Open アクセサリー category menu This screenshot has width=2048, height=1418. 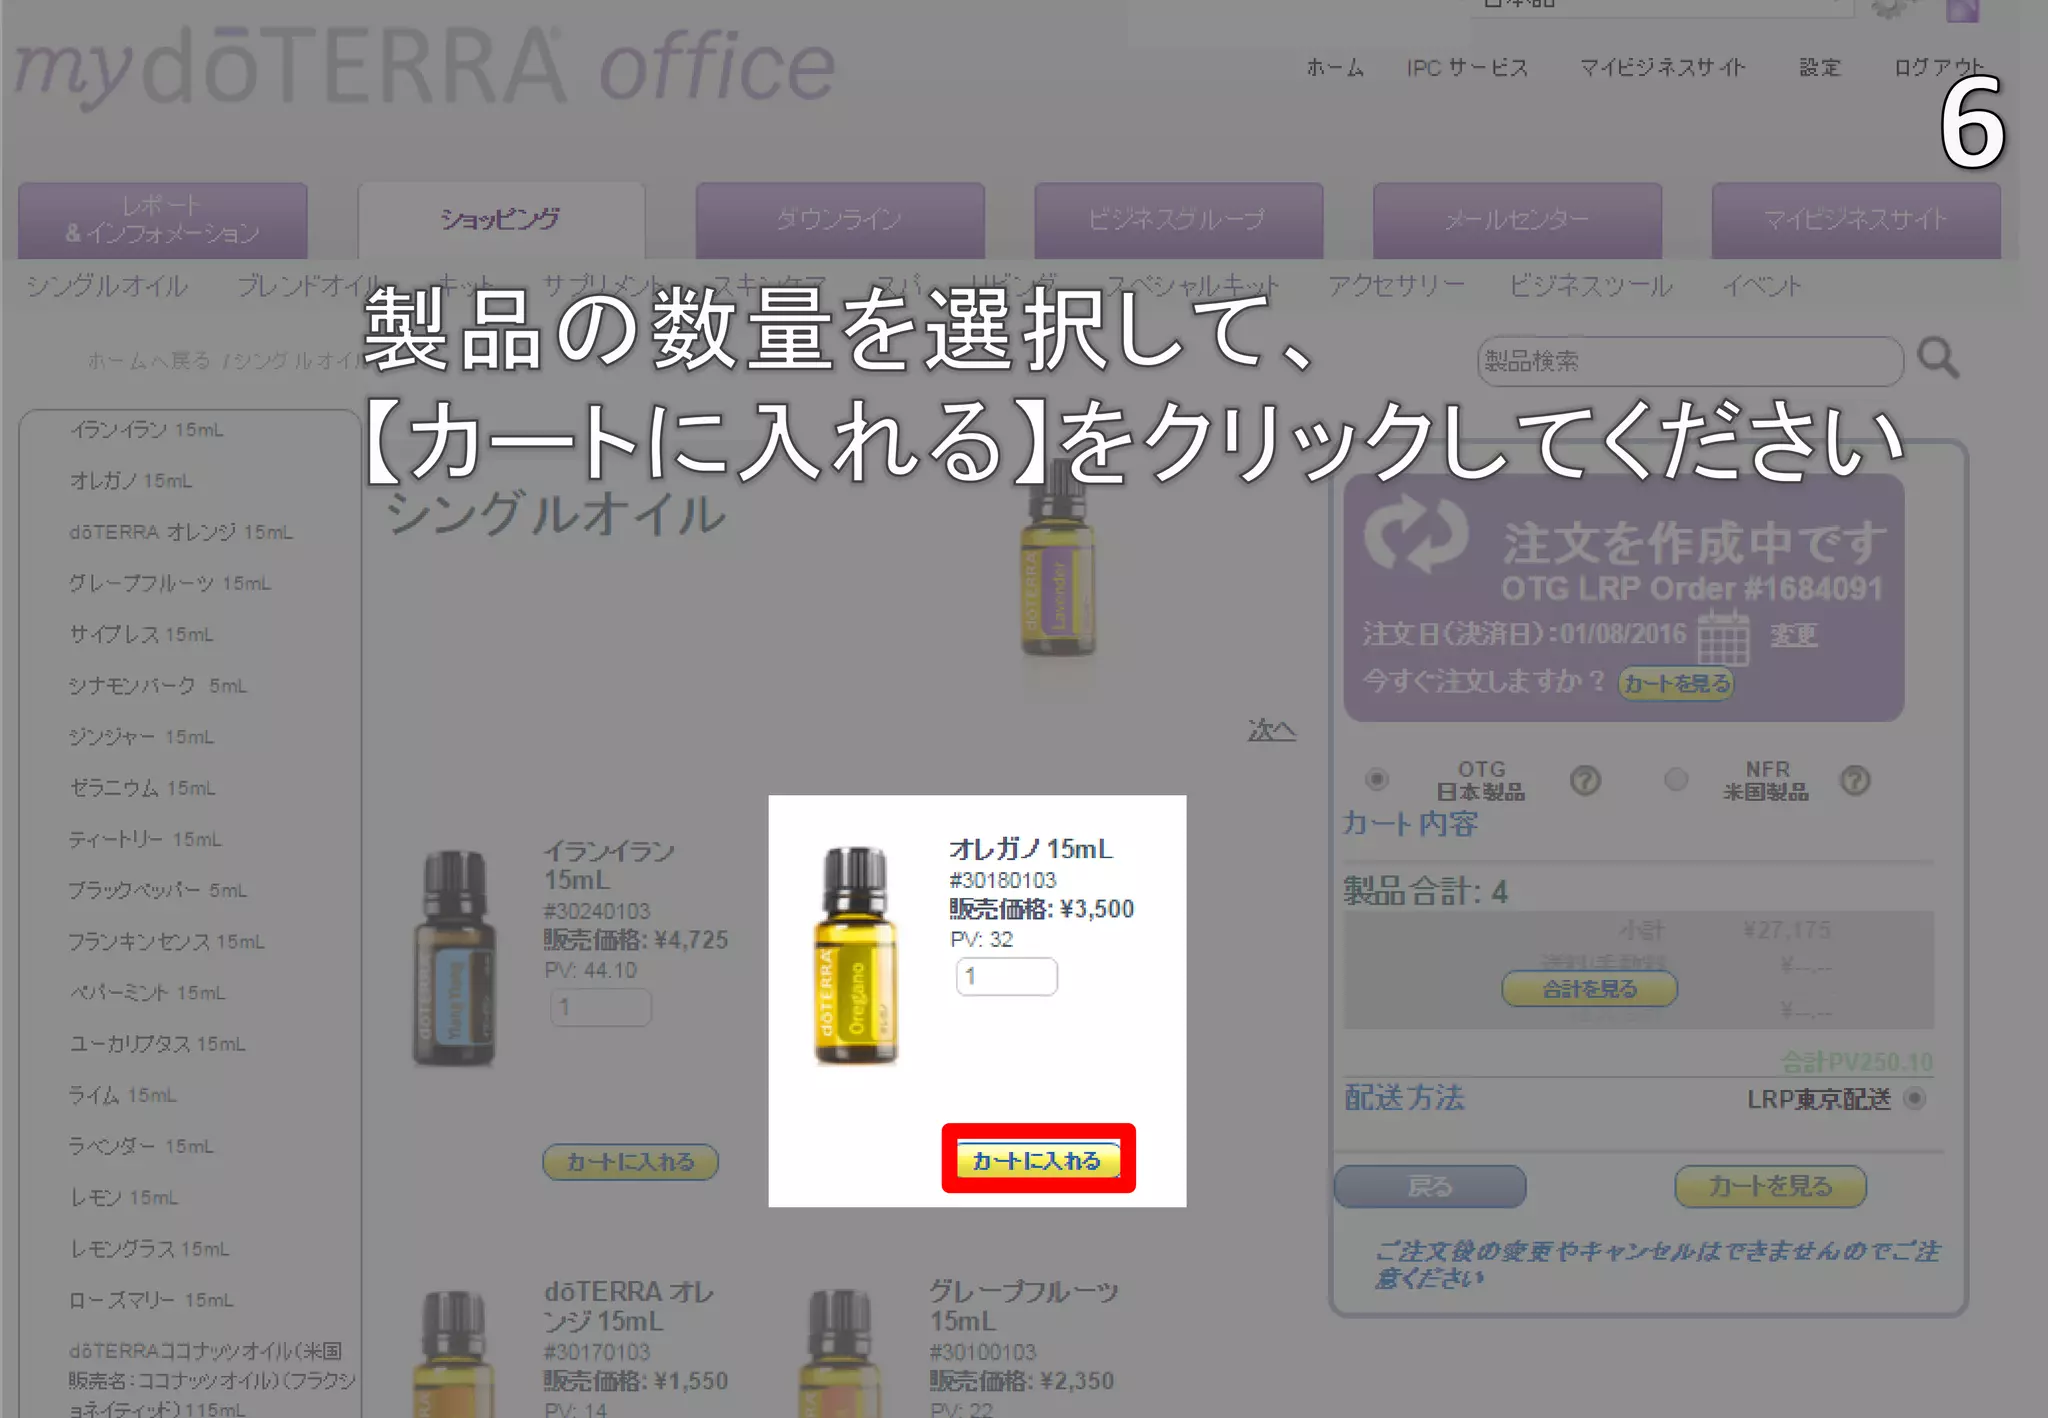pos(1396,286)
